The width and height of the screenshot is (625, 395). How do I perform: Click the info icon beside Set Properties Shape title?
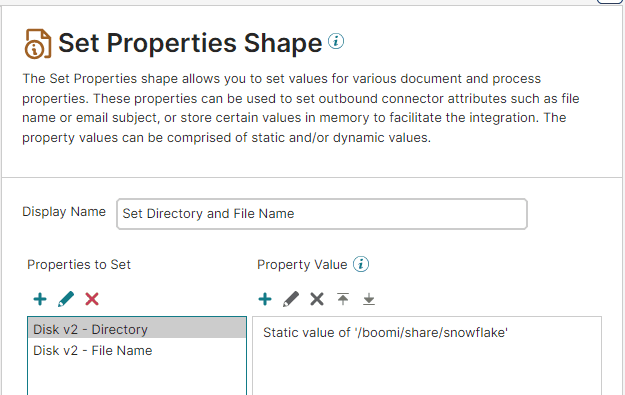click(336, 41)
